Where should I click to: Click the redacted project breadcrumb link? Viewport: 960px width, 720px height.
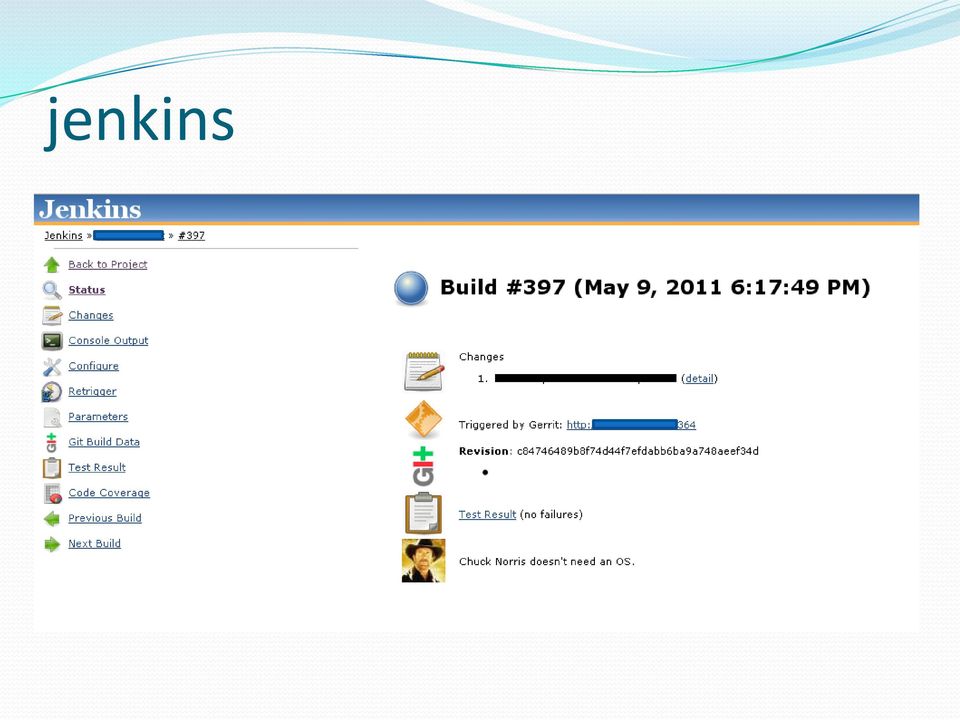pos(129,236)
